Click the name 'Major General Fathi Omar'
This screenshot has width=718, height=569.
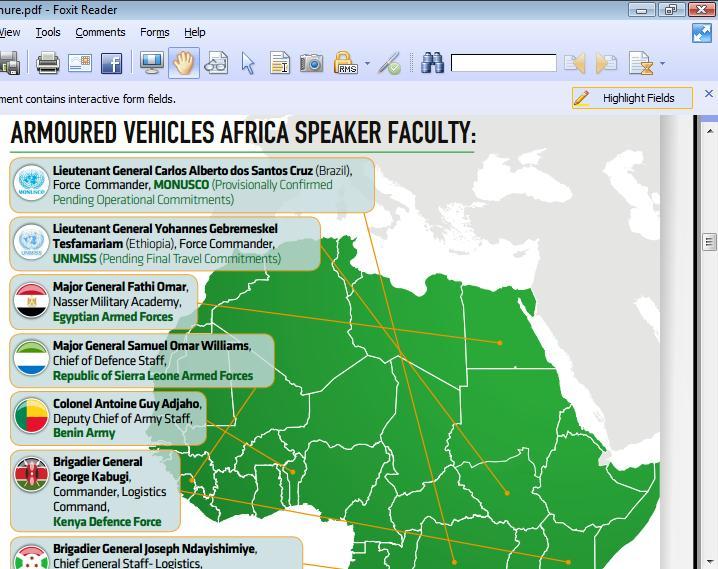click(x=120, y=287)
